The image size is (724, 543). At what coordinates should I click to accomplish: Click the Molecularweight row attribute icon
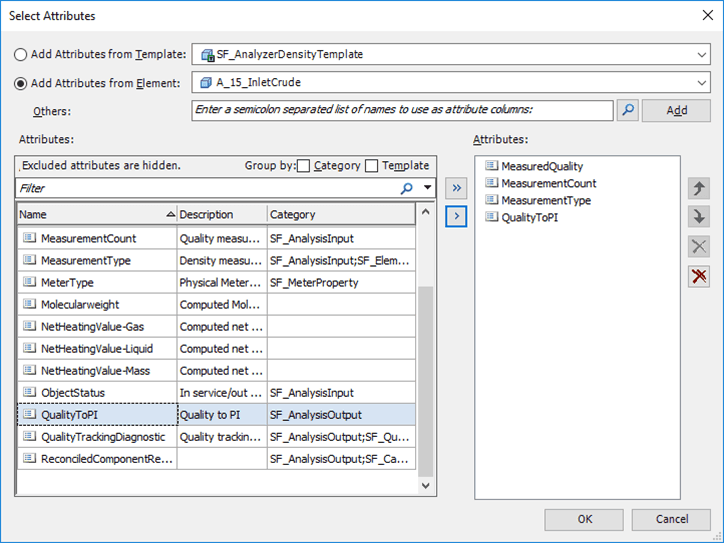point(30,304)
